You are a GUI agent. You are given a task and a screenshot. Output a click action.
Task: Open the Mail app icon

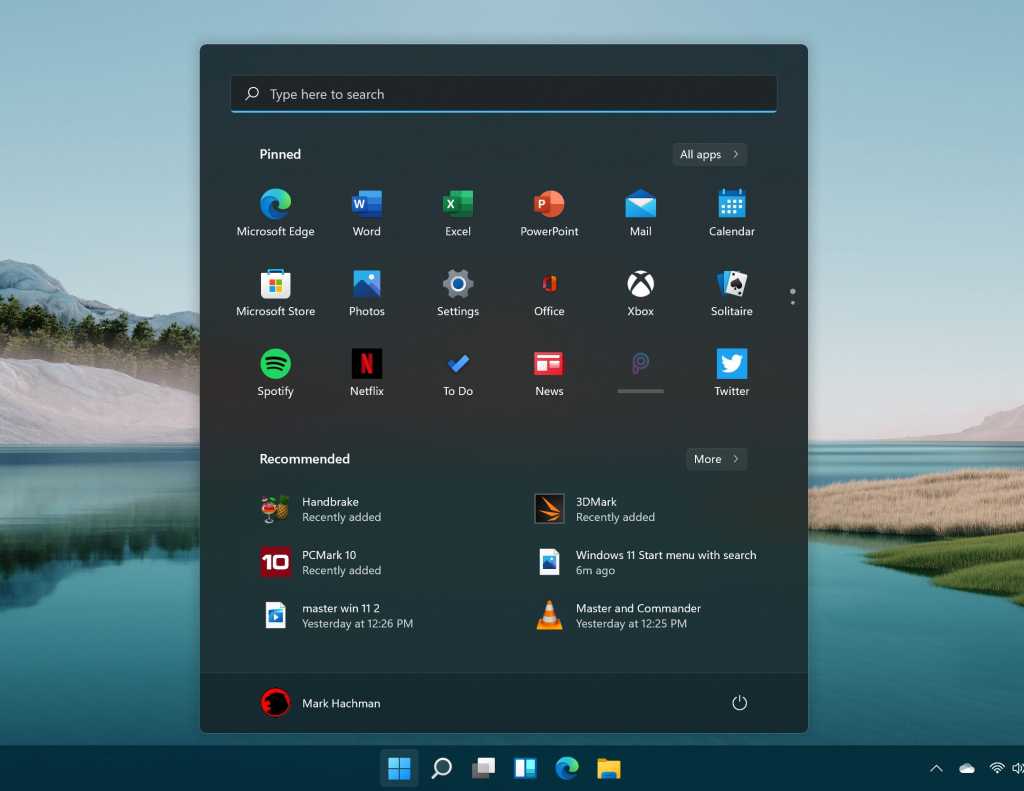641,213
